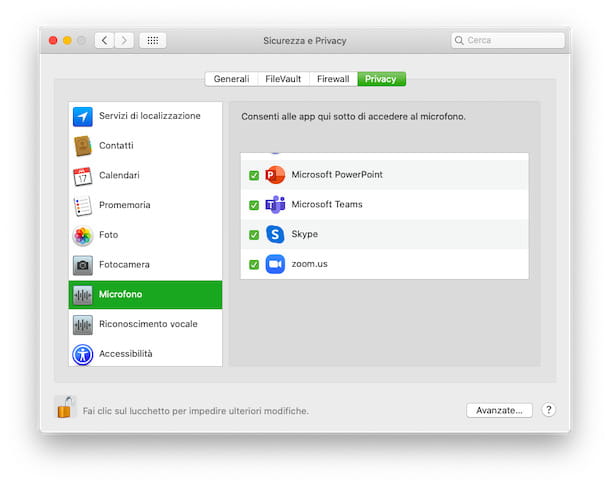
Task: Click the Microfono waveform icon
Action: coord(82,295)
